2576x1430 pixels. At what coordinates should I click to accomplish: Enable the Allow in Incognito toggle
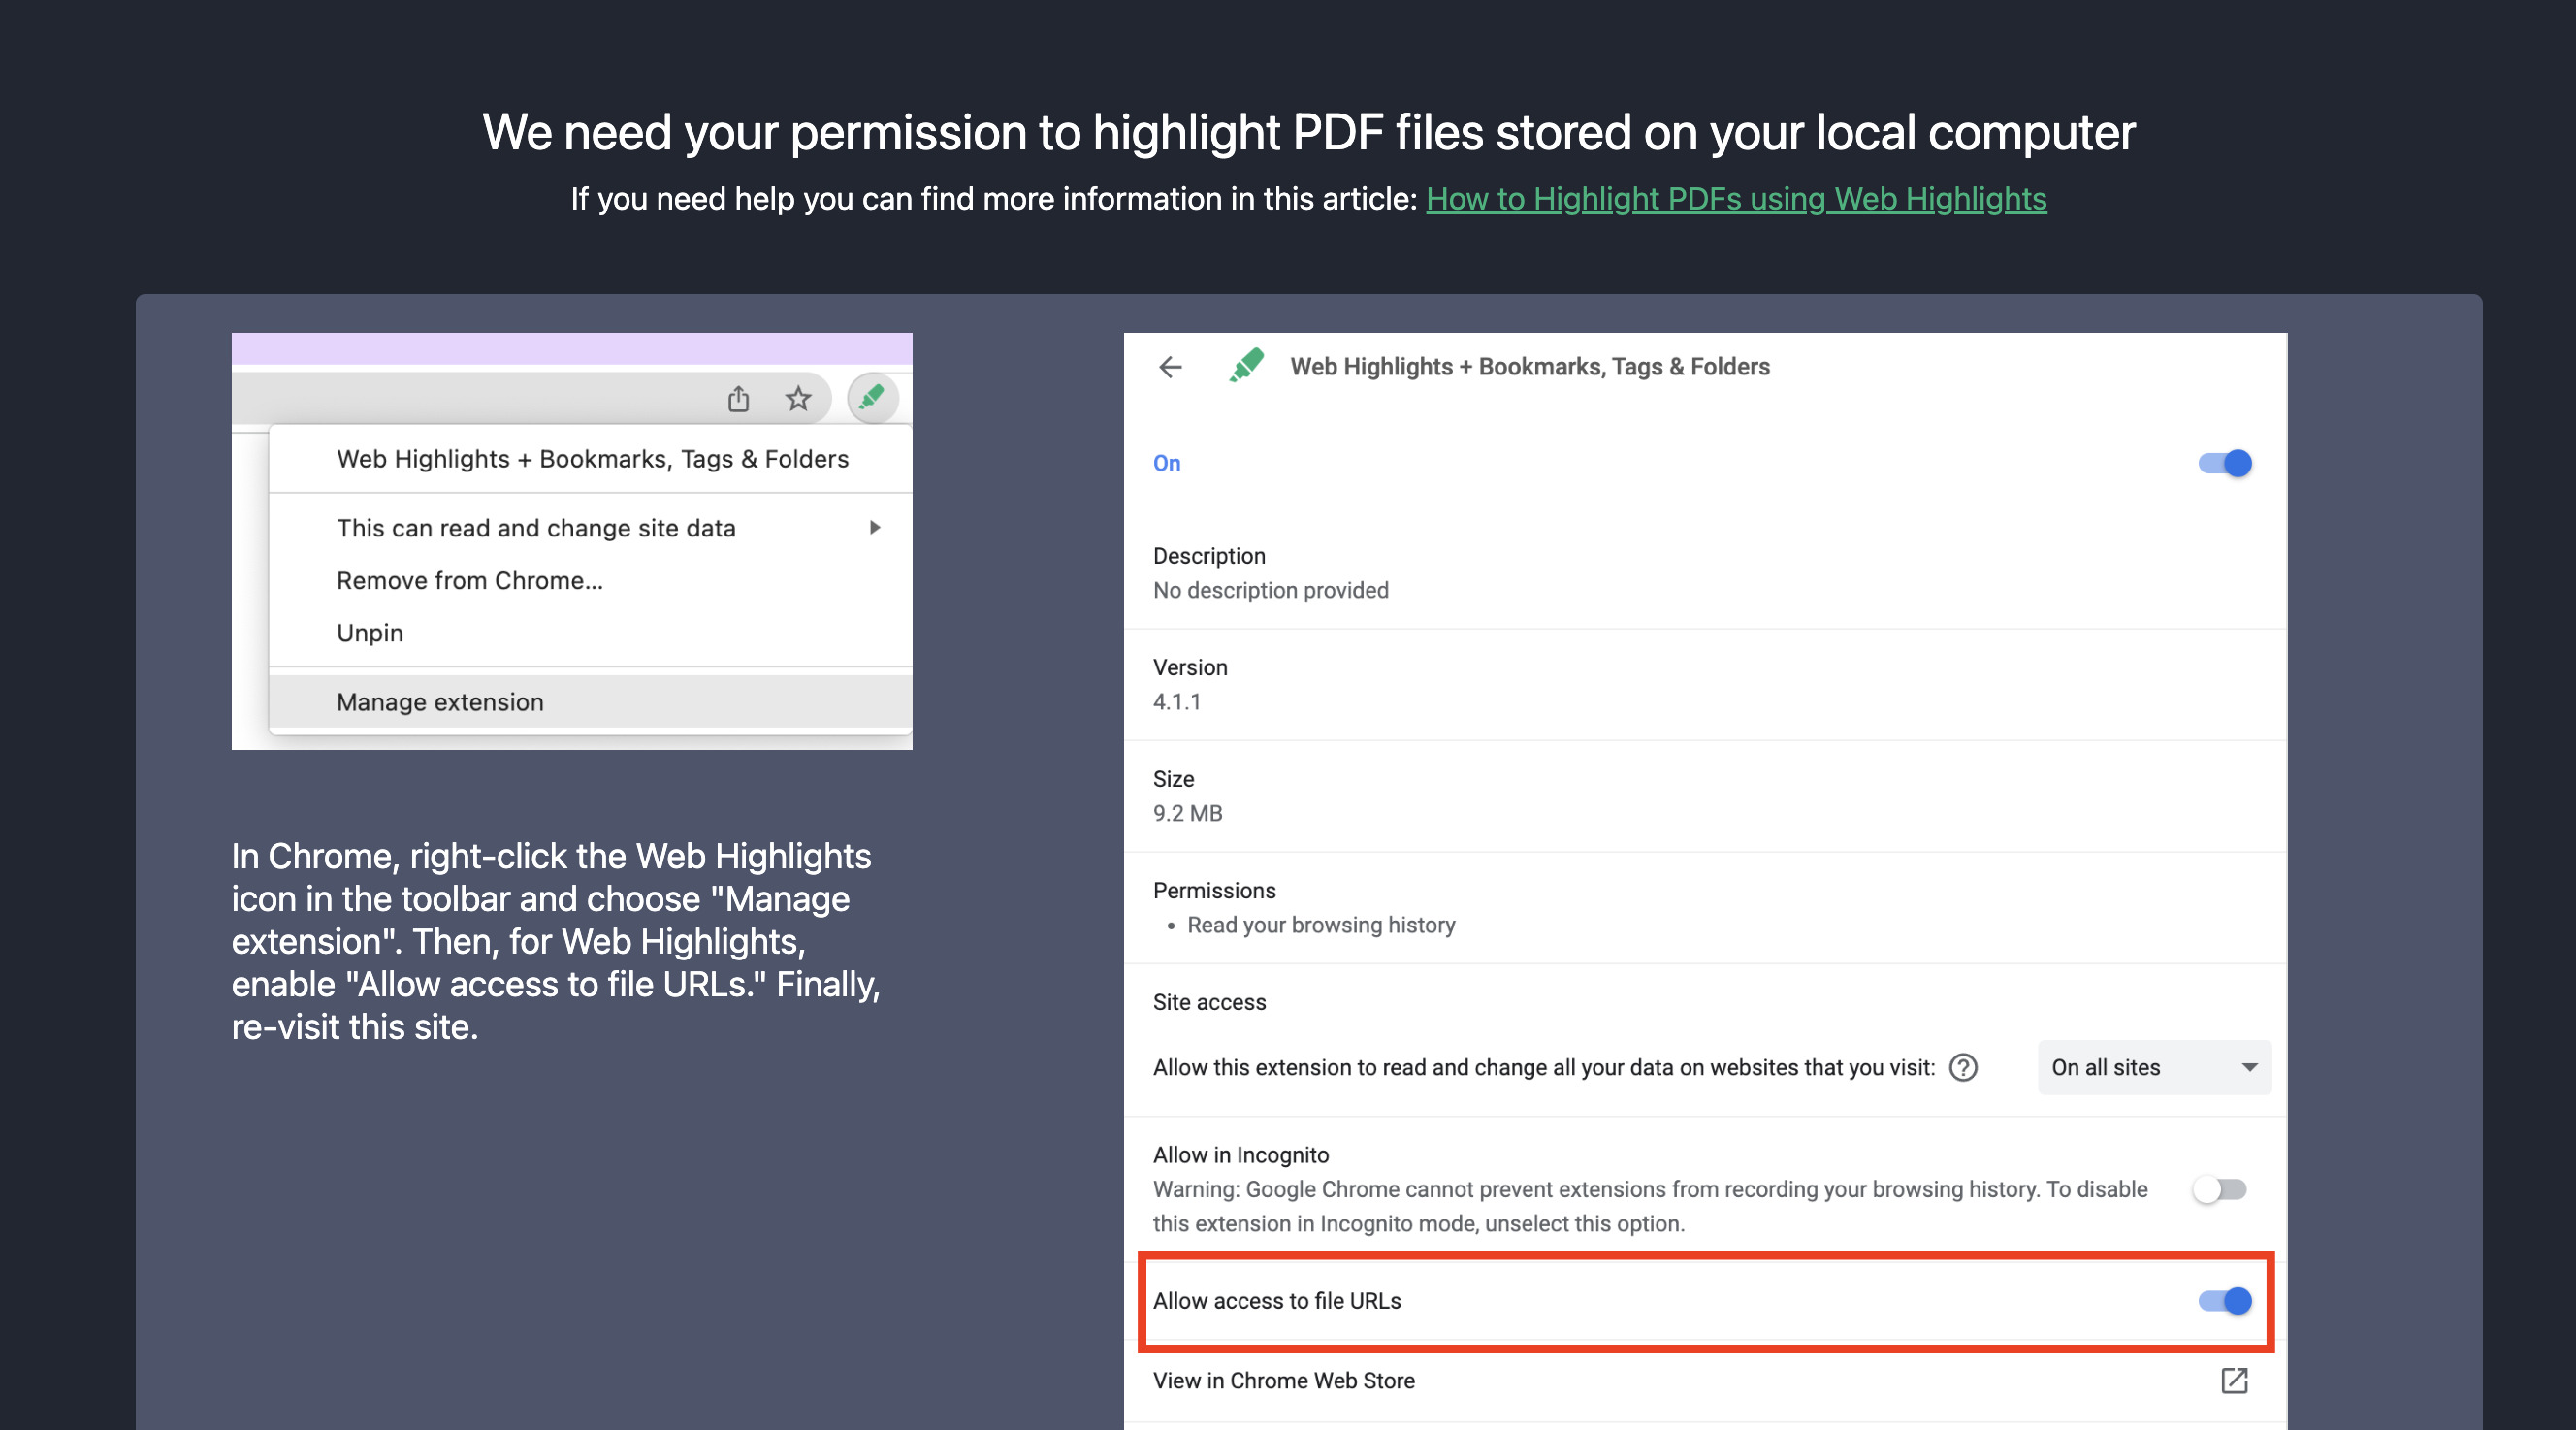(2220, 1190)
